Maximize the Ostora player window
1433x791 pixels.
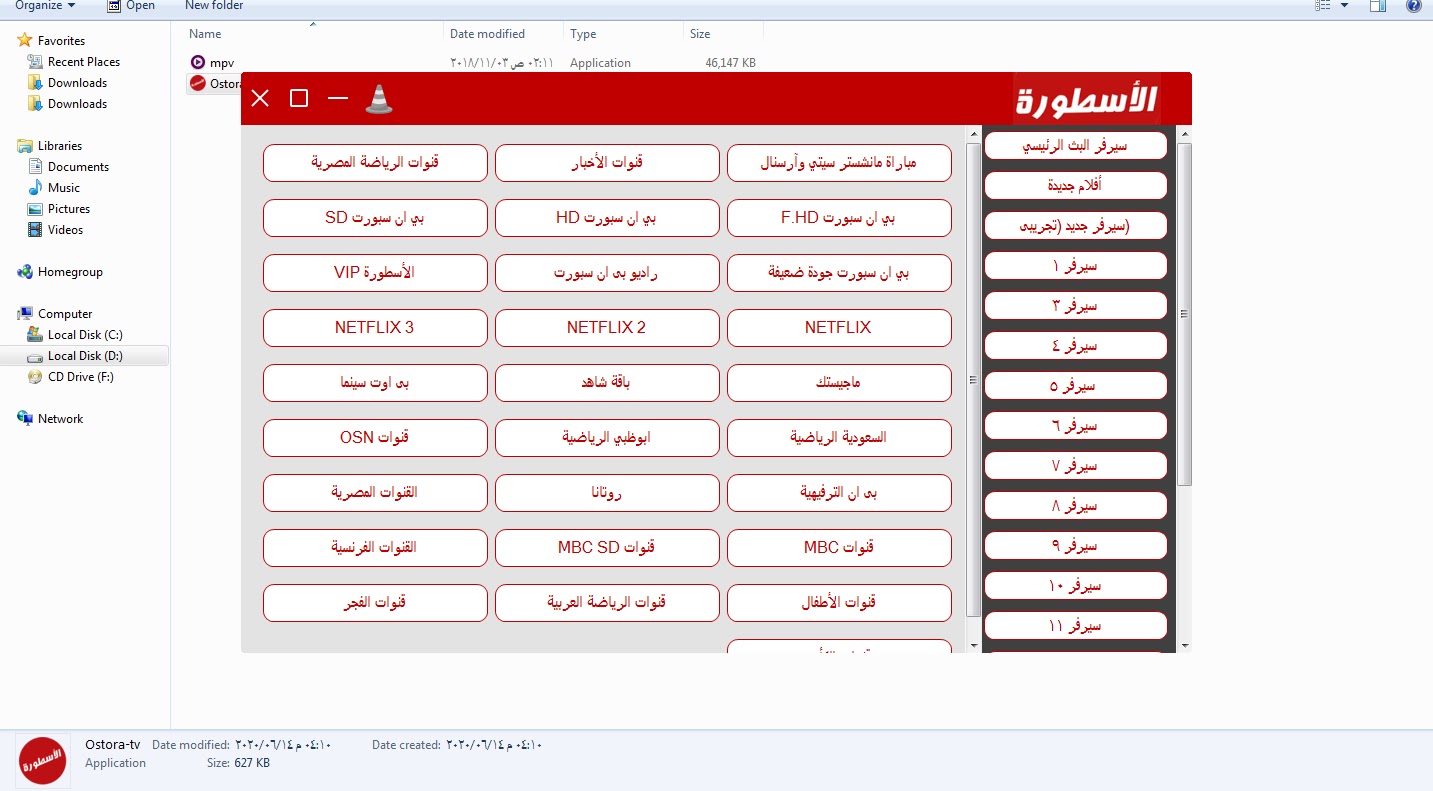[299, 98]
